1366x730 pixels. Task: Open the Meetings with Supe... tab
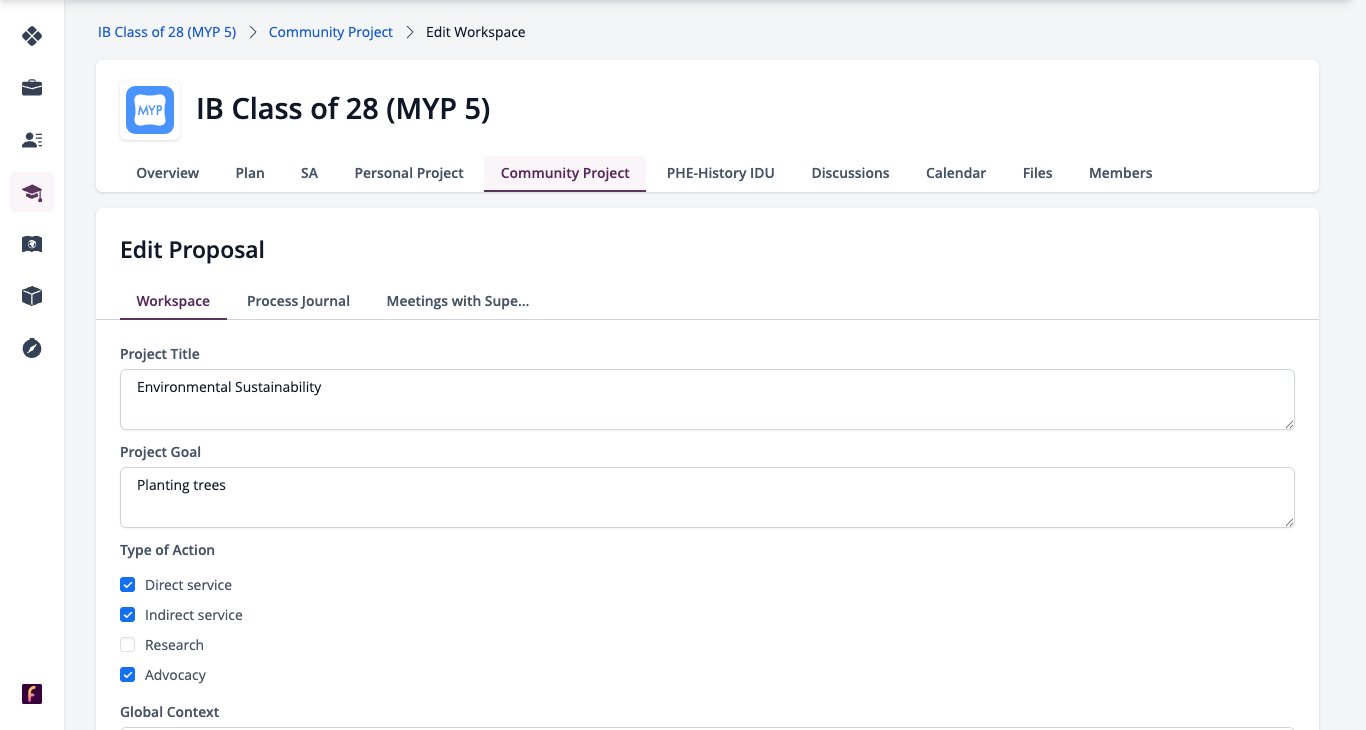pos(457,301)
